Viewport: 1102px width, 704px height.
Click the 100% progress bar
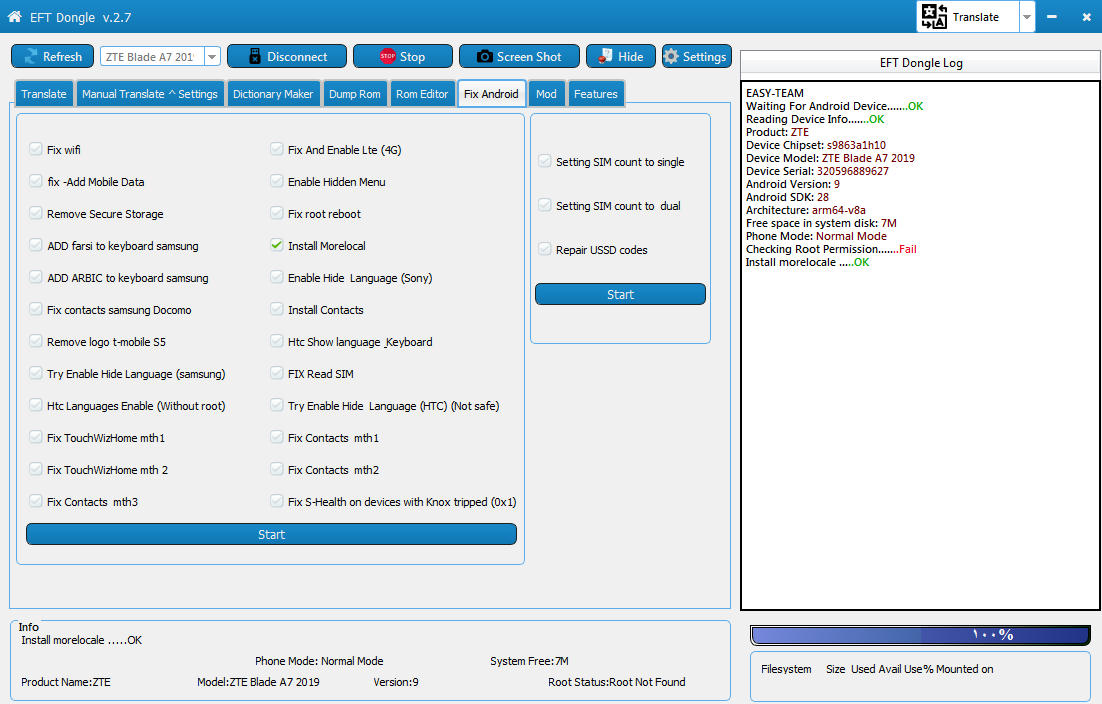pos(920,634)
